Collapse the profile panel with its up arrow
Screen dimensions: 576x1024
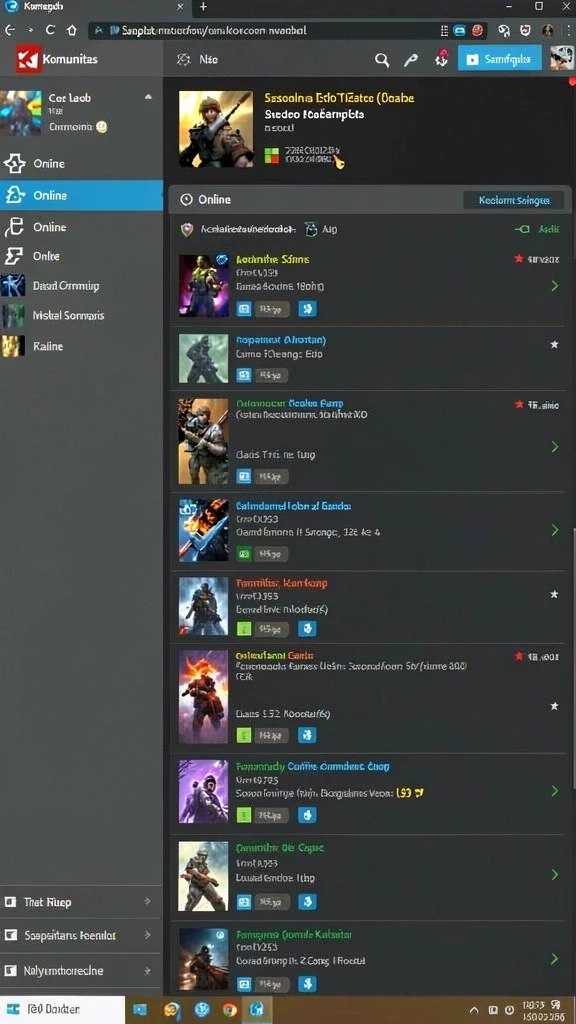pyautogui.click(x=148, y=97)
